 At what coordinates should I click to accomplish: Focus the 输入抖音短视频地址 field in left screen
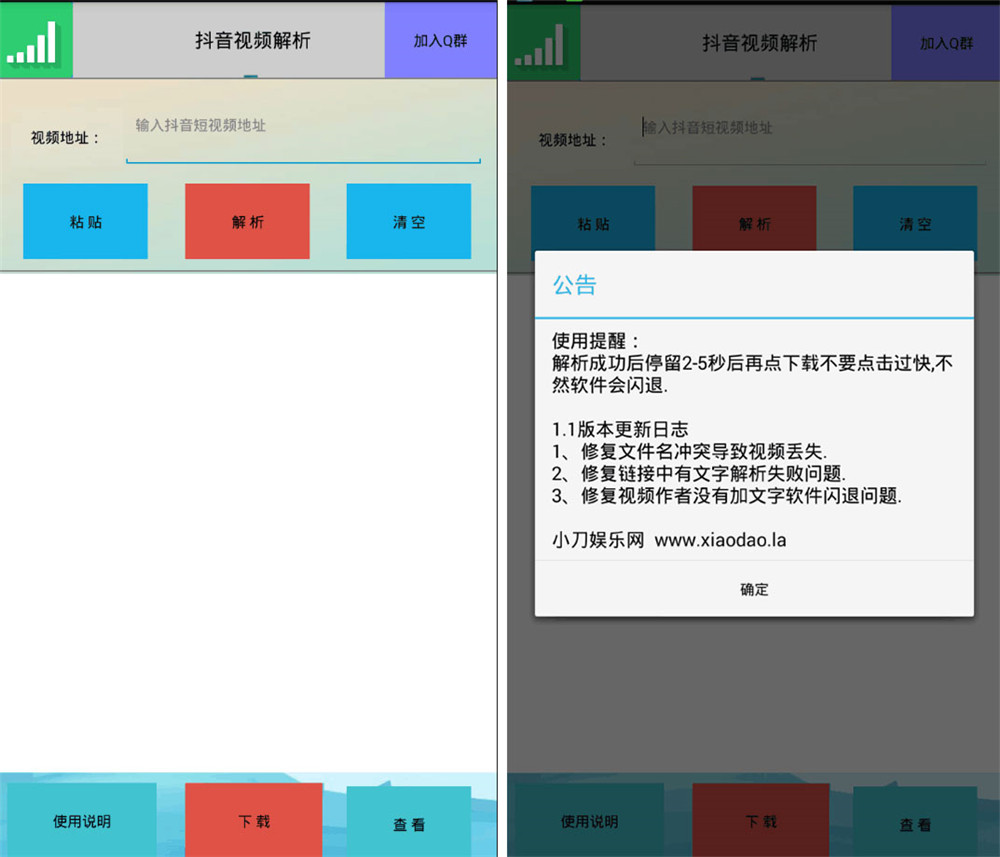click(303, 136)
